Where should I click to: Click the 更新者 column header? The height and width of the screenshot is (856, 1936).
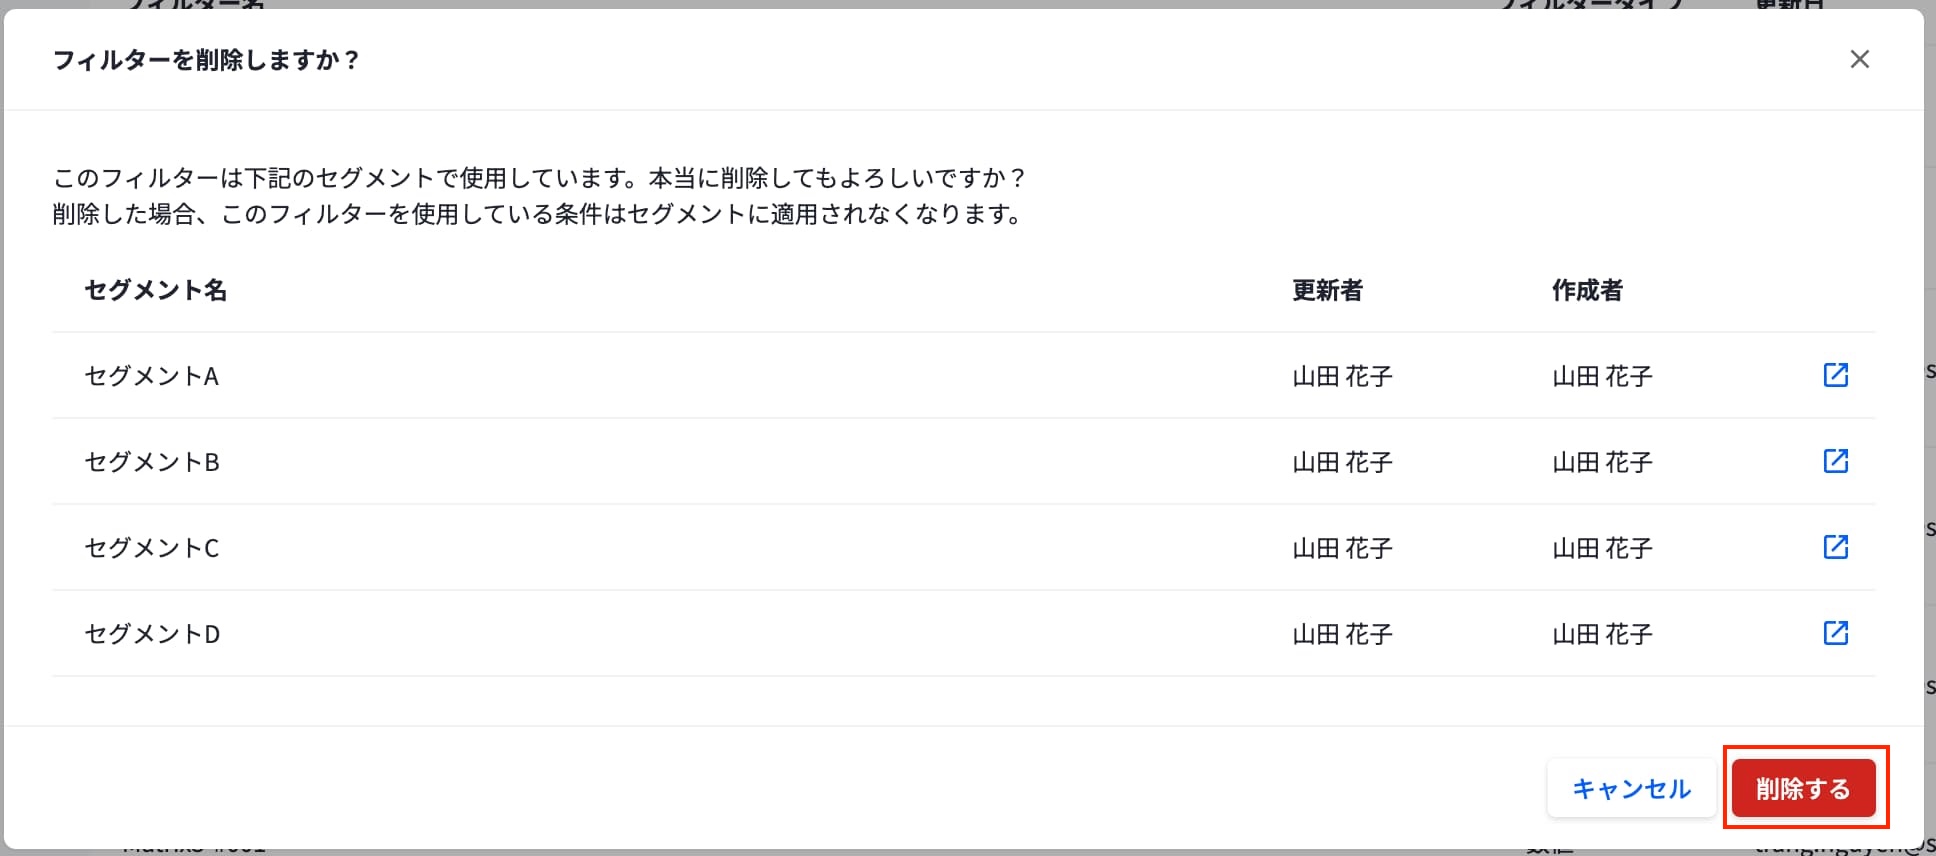[1327, 291]
